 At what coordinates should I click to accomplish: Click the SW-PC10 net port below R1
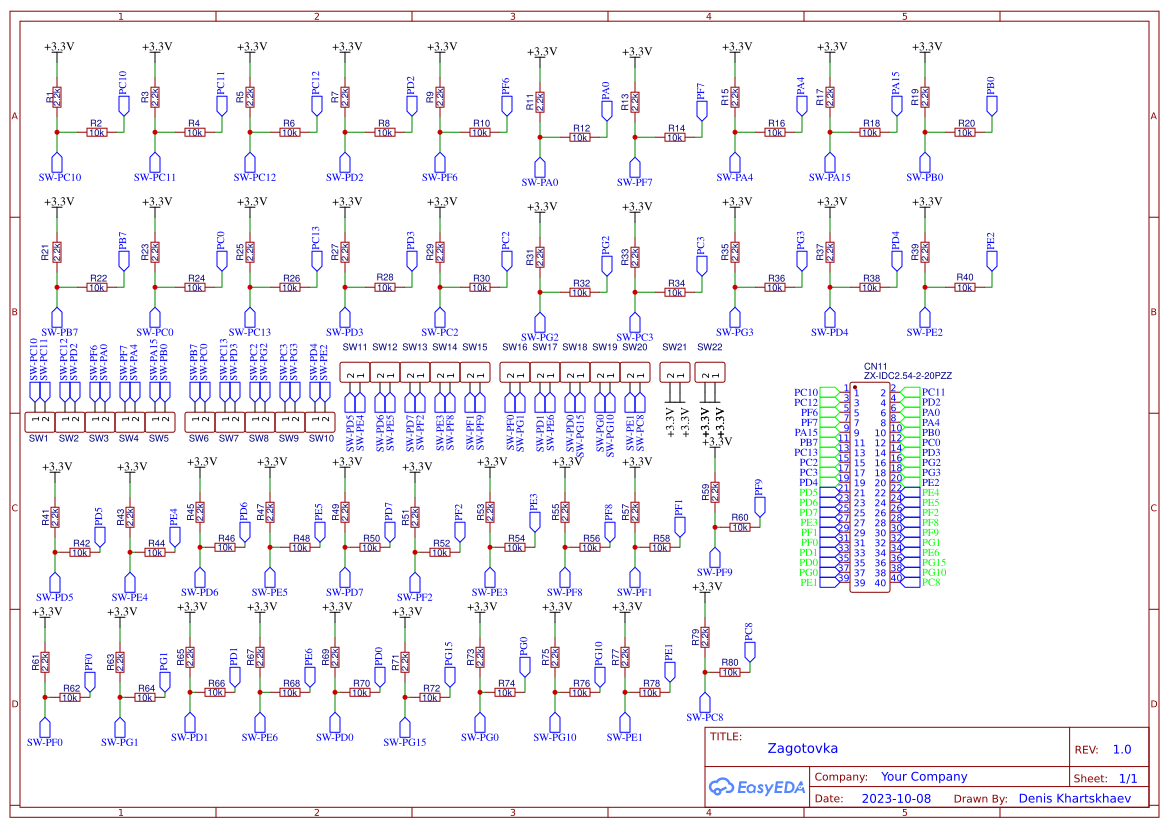[x=57, y=163]
